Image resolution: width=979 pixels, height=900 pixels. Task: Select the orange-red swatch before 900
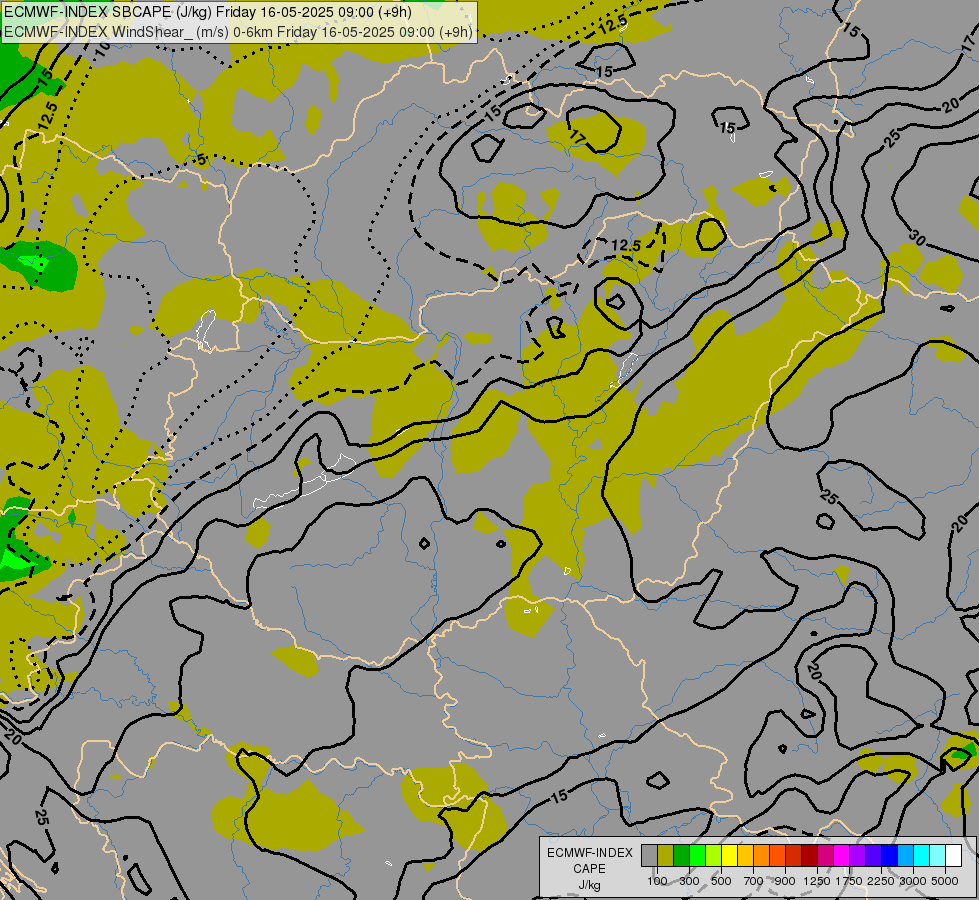(778, 856)
